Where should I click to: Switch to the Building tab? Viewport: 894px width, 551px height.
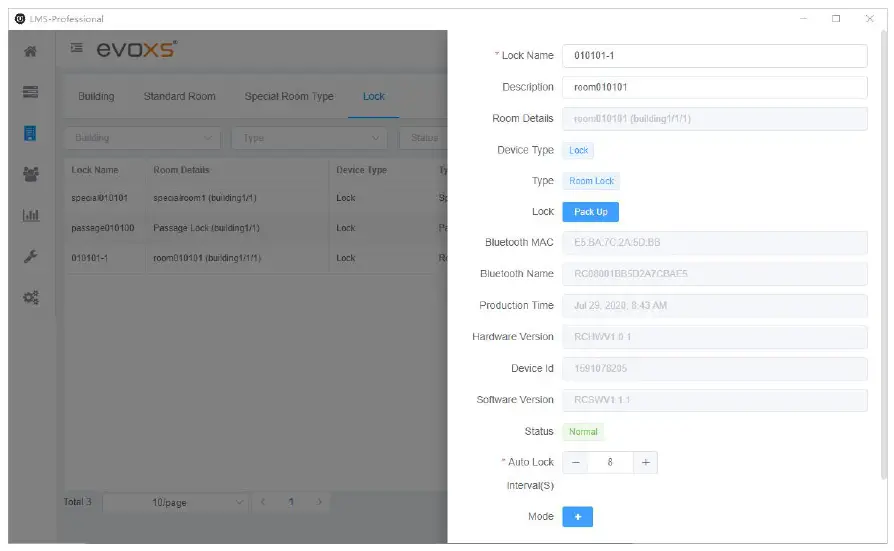pyautogui.click(x=96, y=96)
